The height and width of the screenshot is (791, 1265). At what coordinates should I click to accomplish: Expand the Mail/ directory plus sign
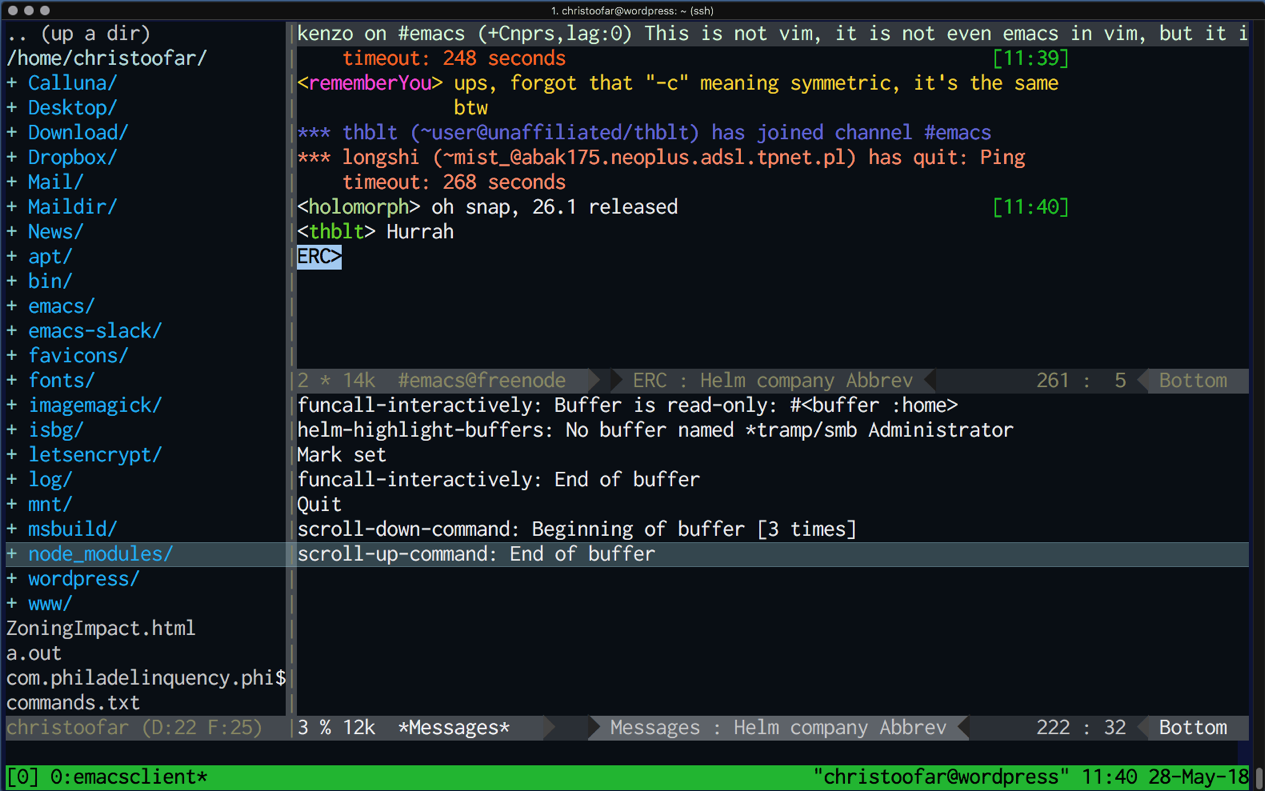(x=12, y=182)
